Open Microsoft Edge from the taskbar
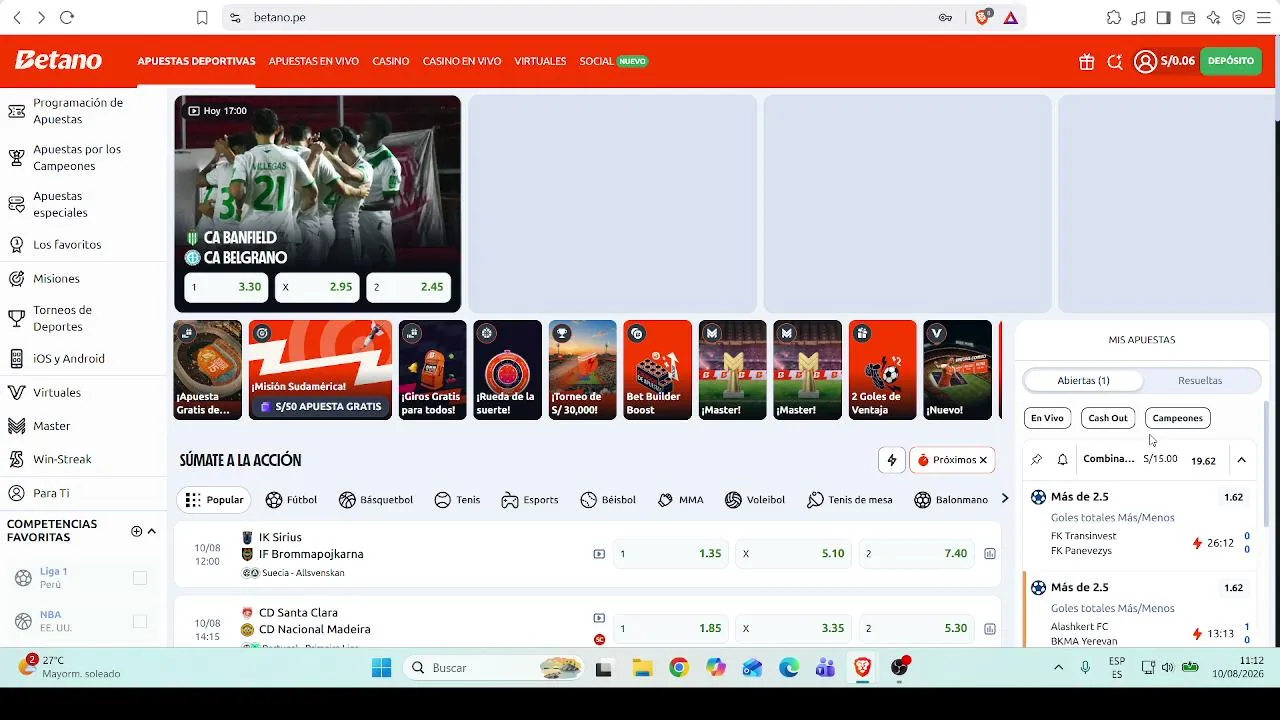The height and width of the screenshot is (720, 1280). [x=788, y=668]
